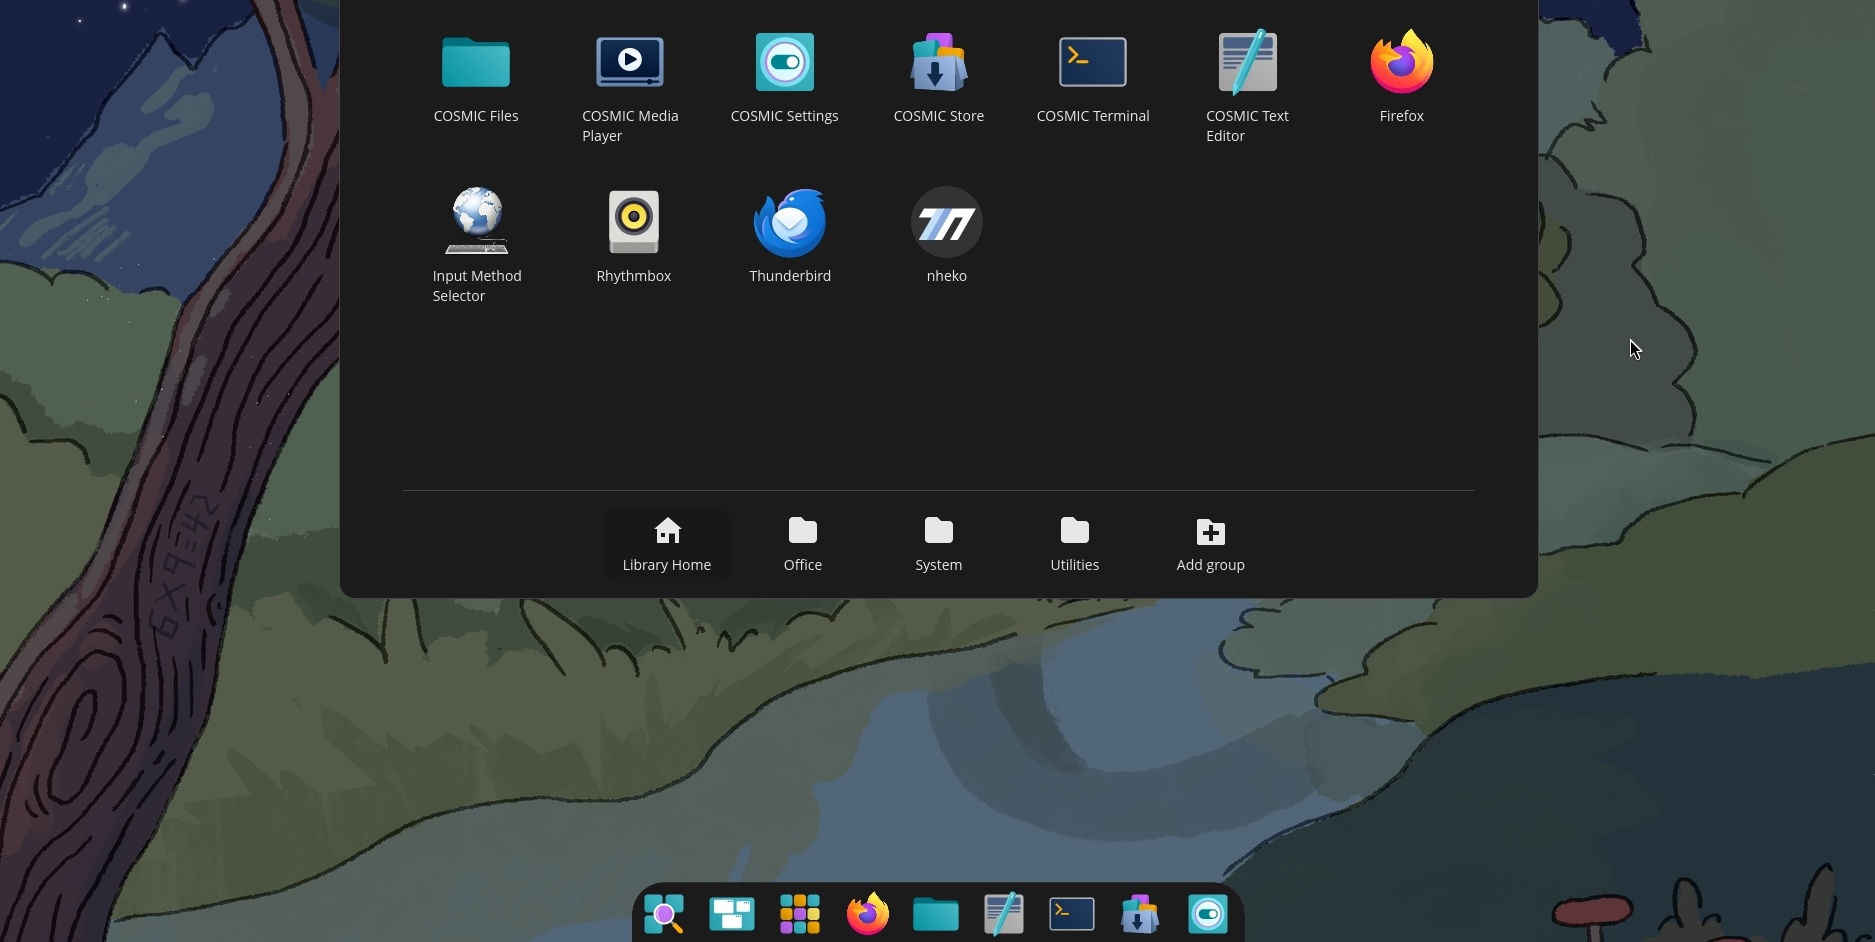Open COSMIC Files from the app library
Image resolution: width=1875 pixels, height=942 pixels.
(476, 76)
